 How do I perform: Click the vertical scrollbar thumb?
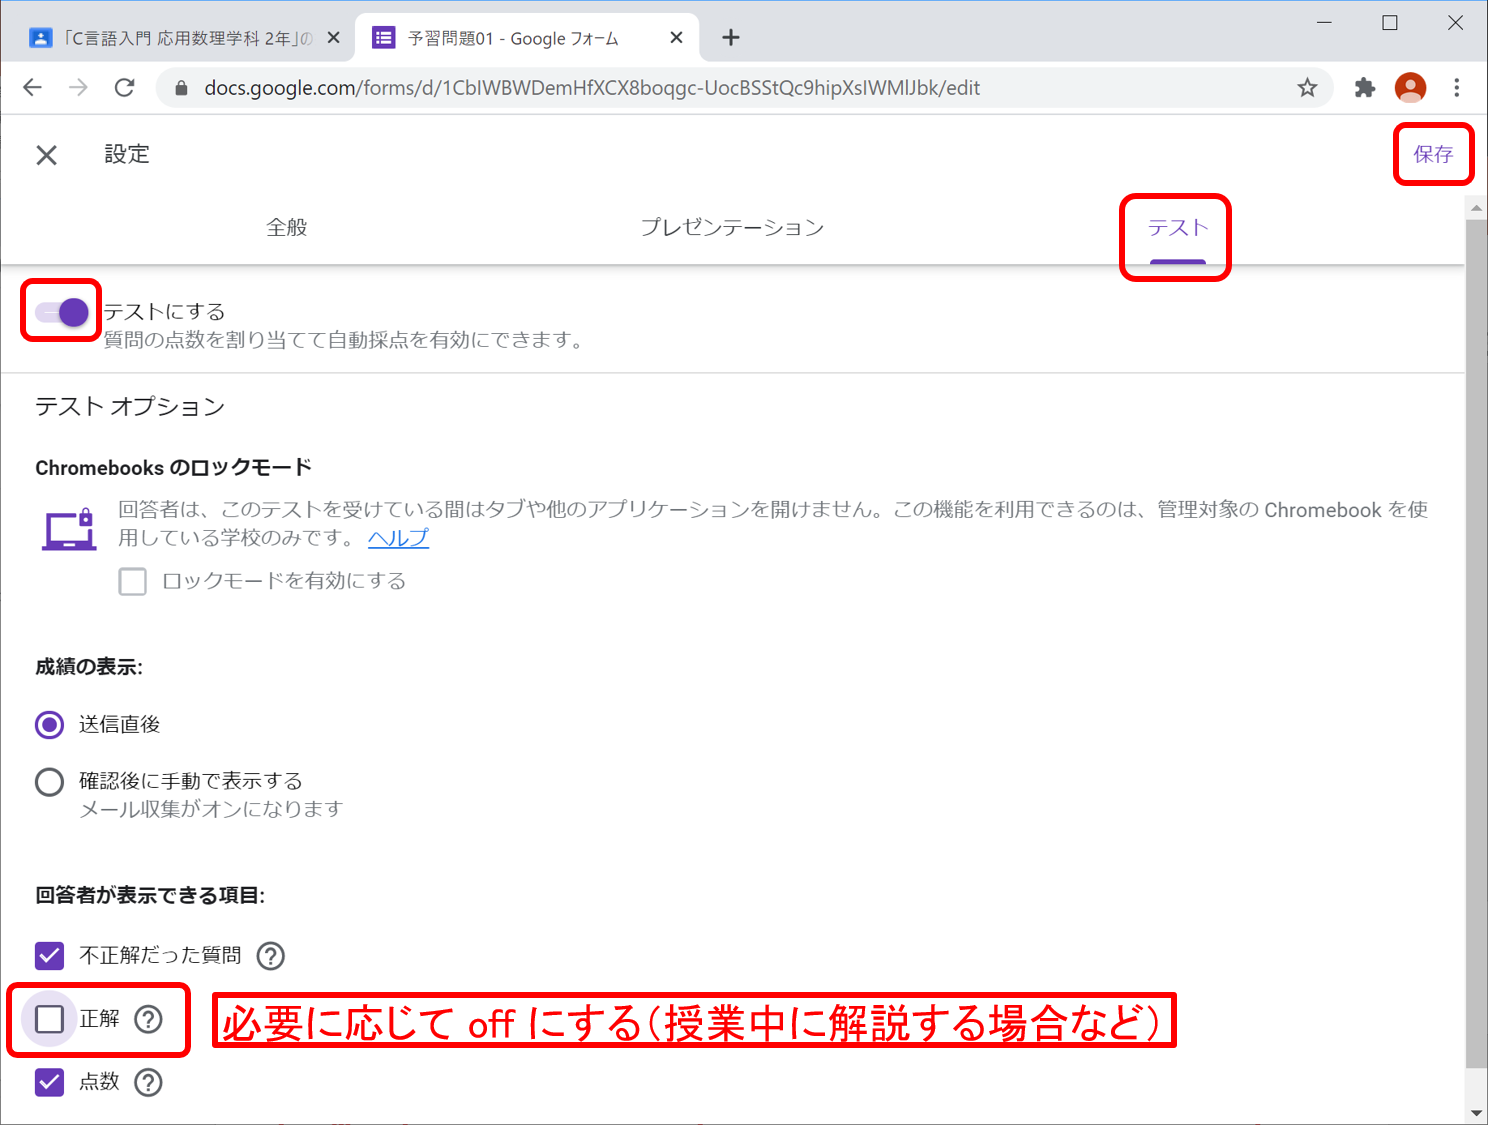(x=1476, y=643)
